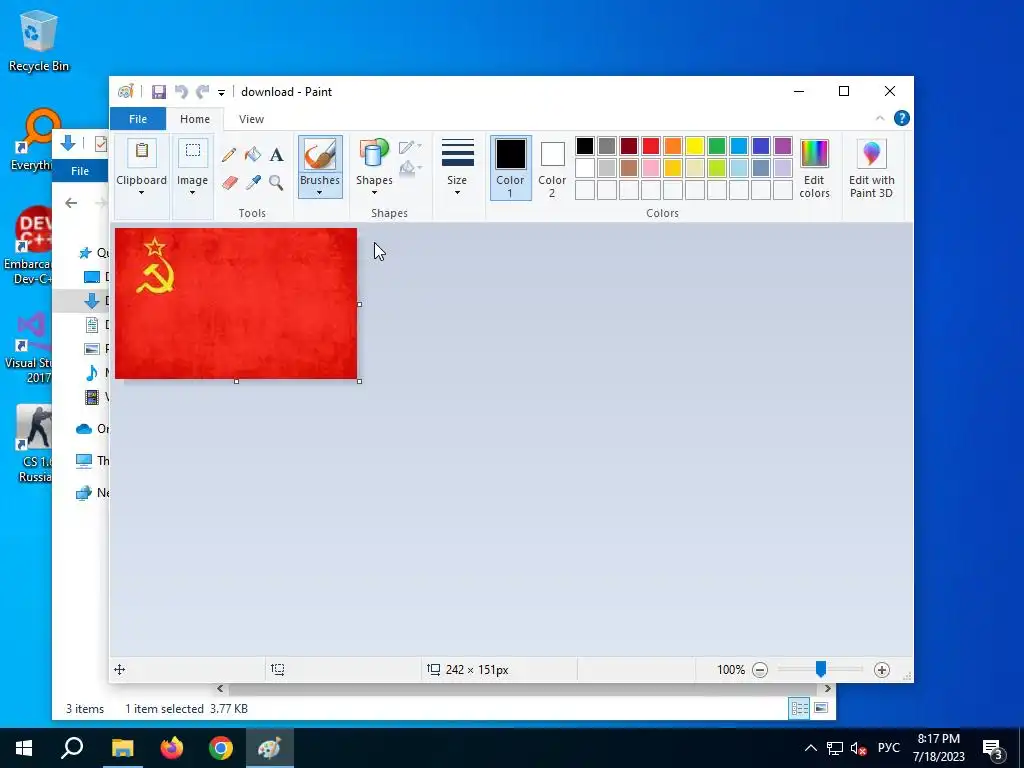Screen dimensions: 1024x768
Task: Pick the pink color swatch
Action: coord(650,168)
